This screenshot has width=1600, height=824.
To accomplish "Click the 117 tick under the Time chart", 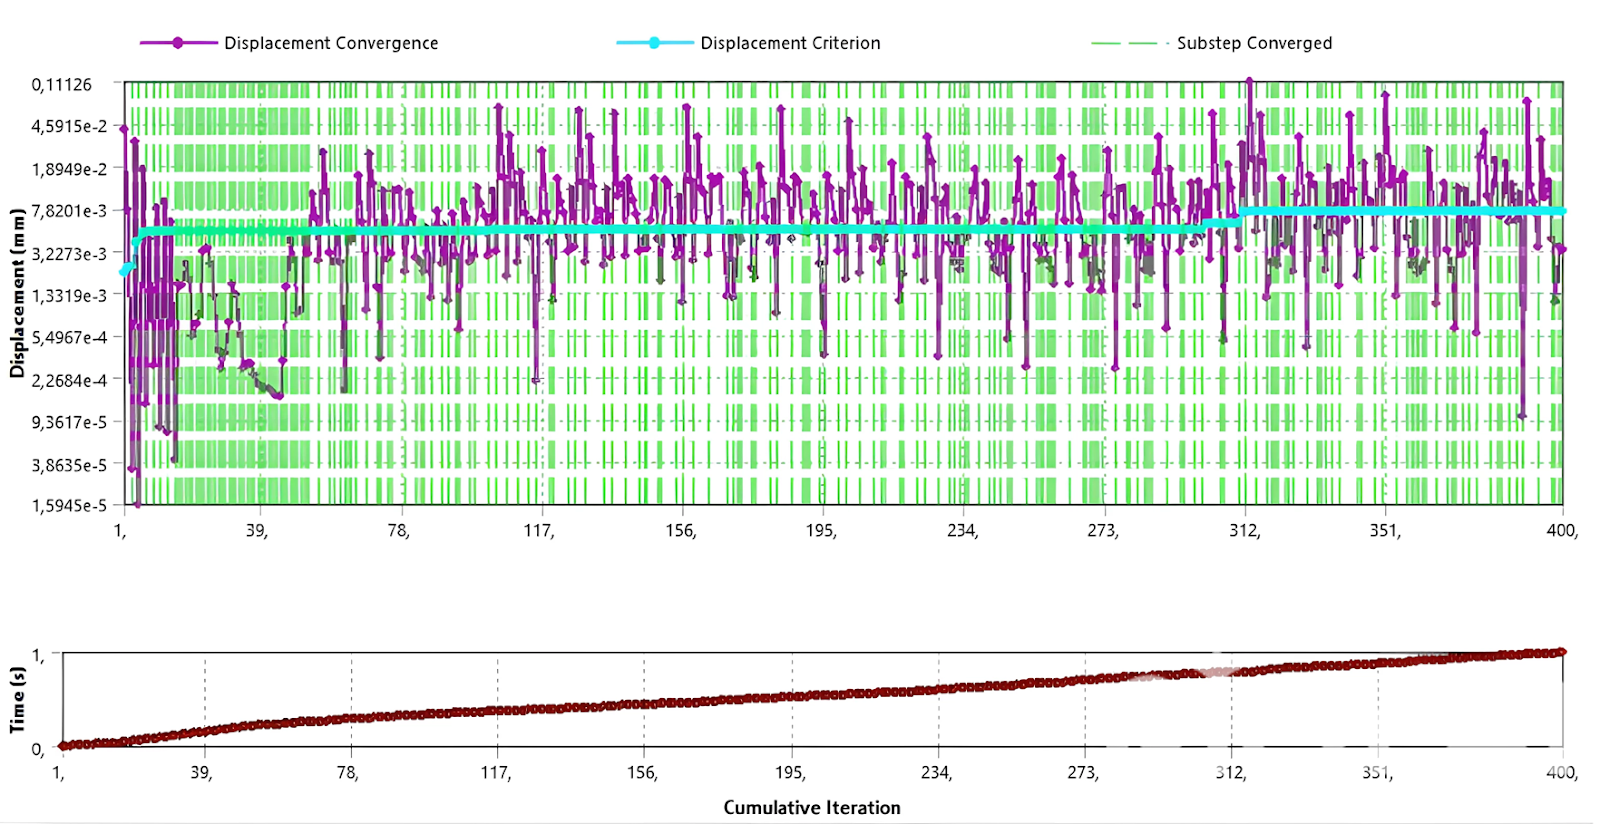I will [x=495, y=772].
